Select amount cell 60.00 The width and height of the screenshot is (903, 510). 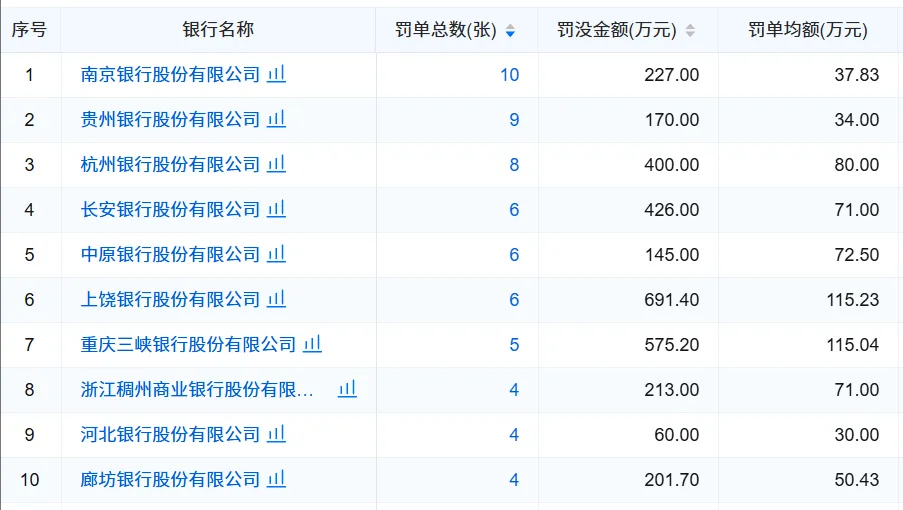[x=677, y=435]
